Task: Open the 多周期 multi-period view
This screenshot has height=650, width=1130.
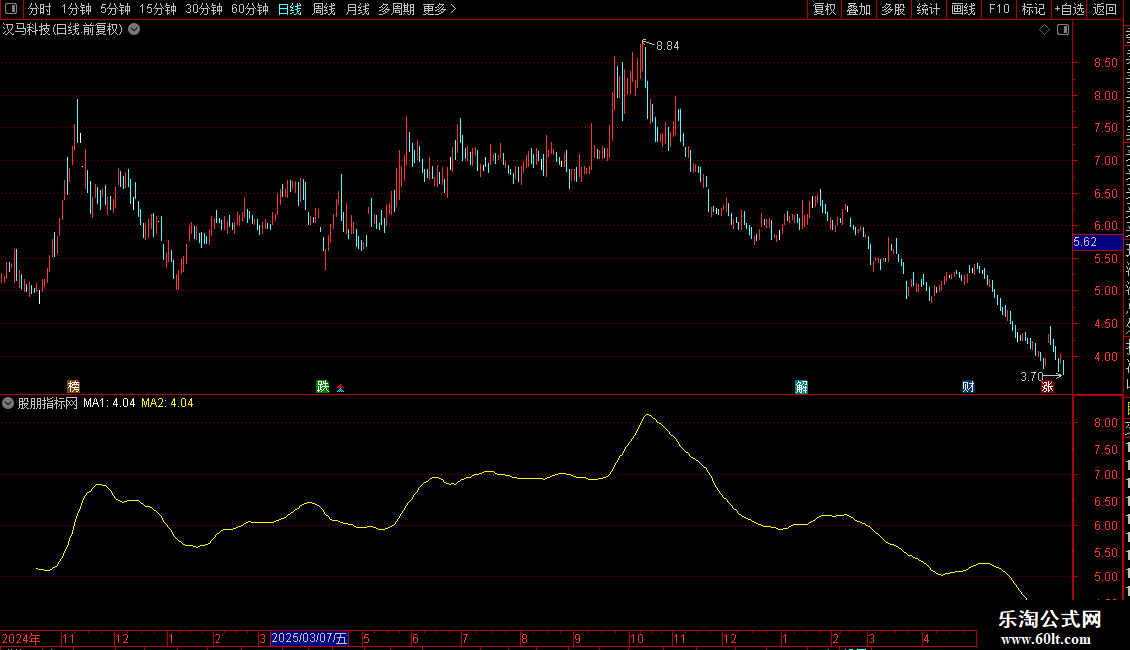Action: click(396, 9)
